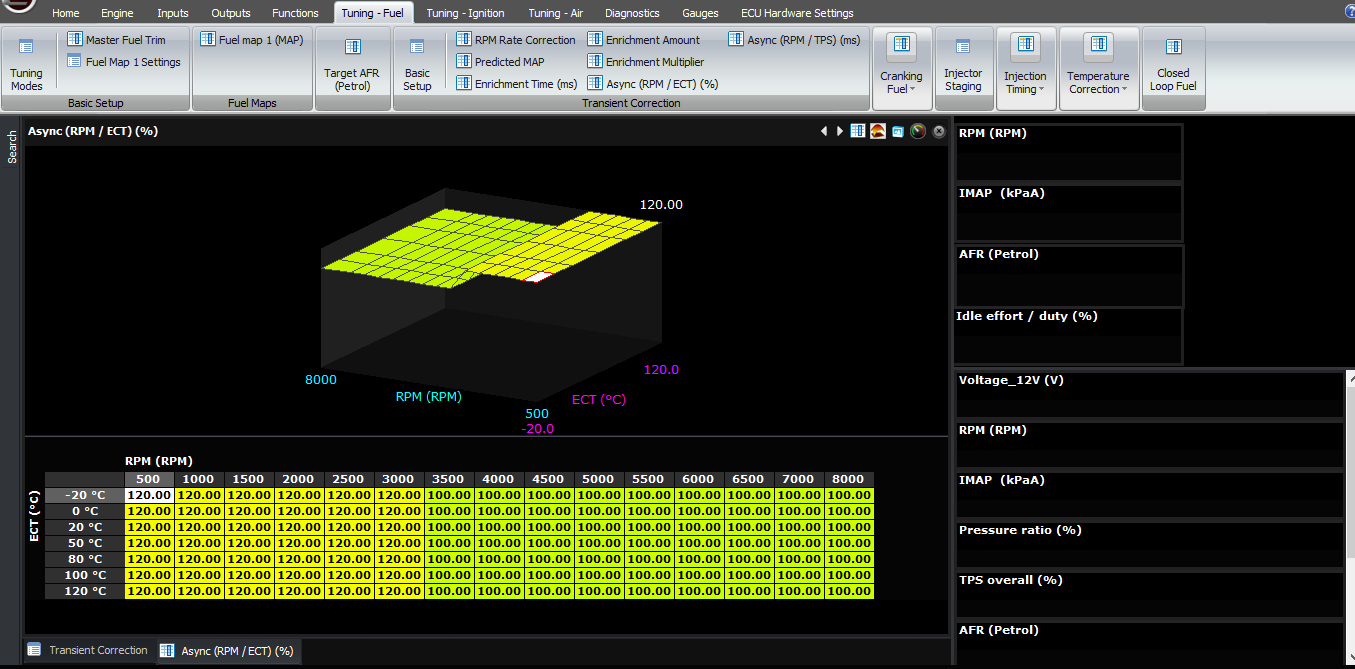
Task: Select cell at 120 °C and 8000 RPM
Action: (x=849, y=591)
